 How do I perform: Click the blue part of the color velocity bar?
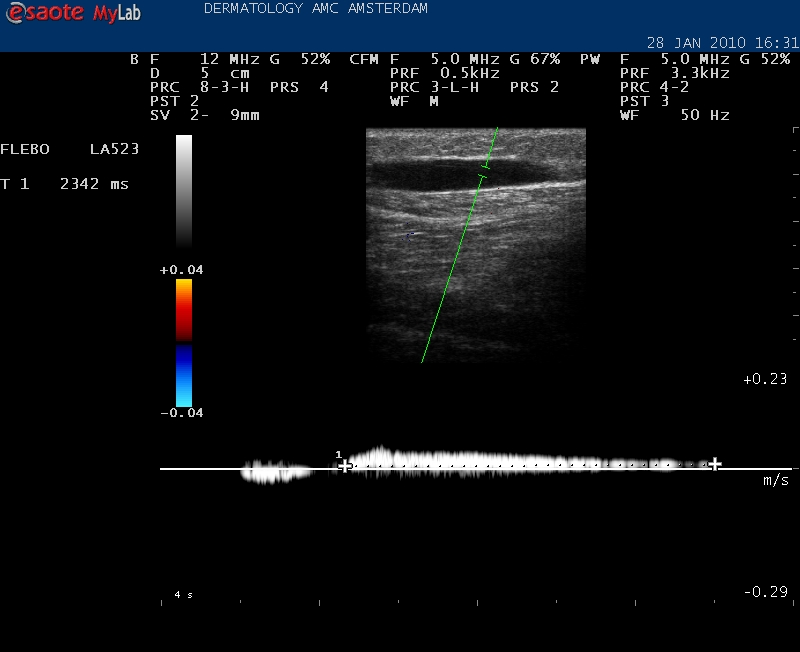click(184, 375)
